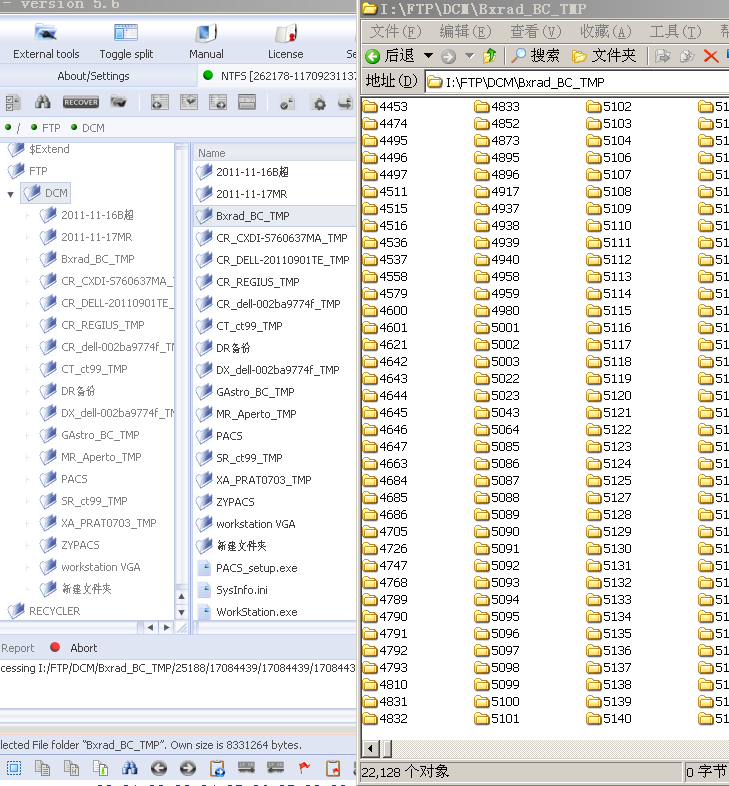Click the first copy-documents icon in bottom toolbar
The width and height of the screenshot is (729, 786).
[43, 768]
